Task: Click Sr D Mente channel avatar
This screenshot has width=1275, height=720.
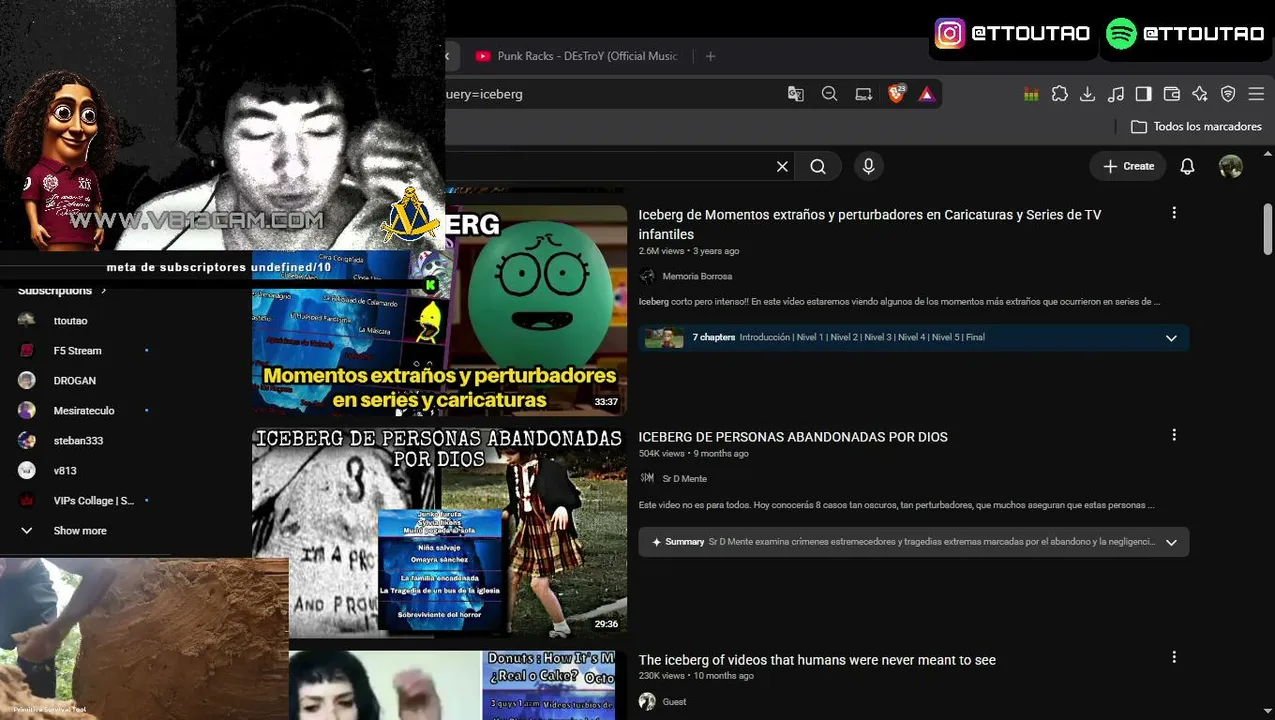Action: point(647,479)
